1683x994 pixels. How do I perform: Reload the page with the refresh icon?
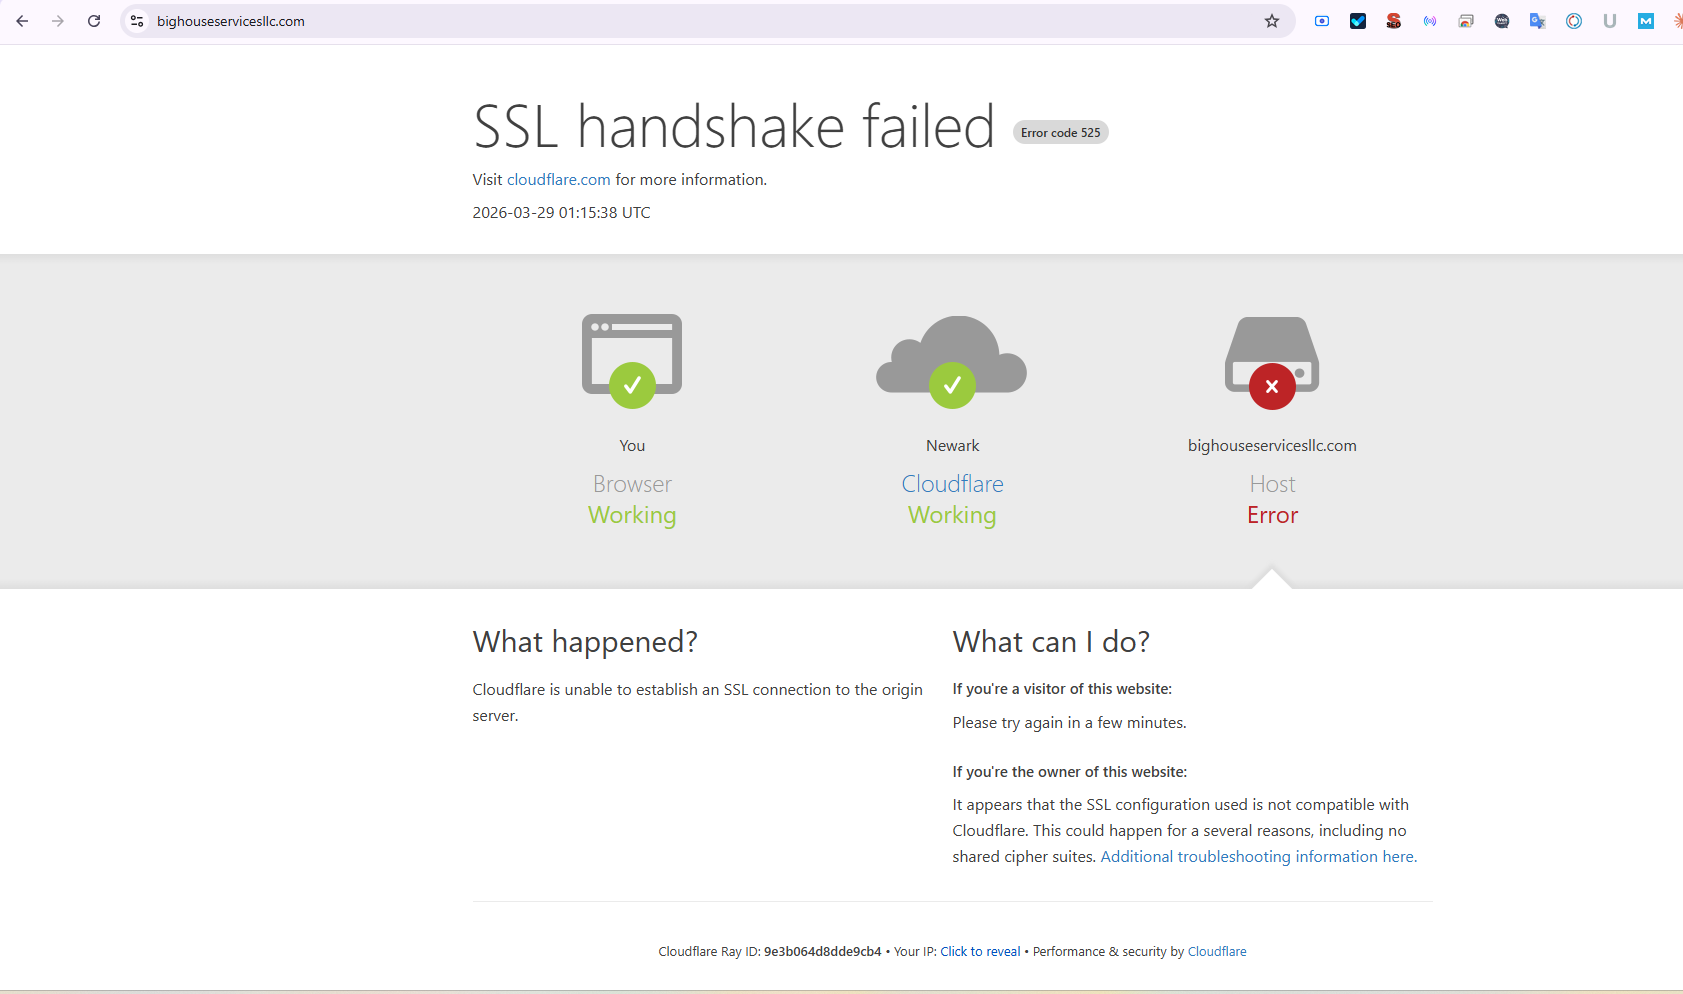tap(94, 21)
